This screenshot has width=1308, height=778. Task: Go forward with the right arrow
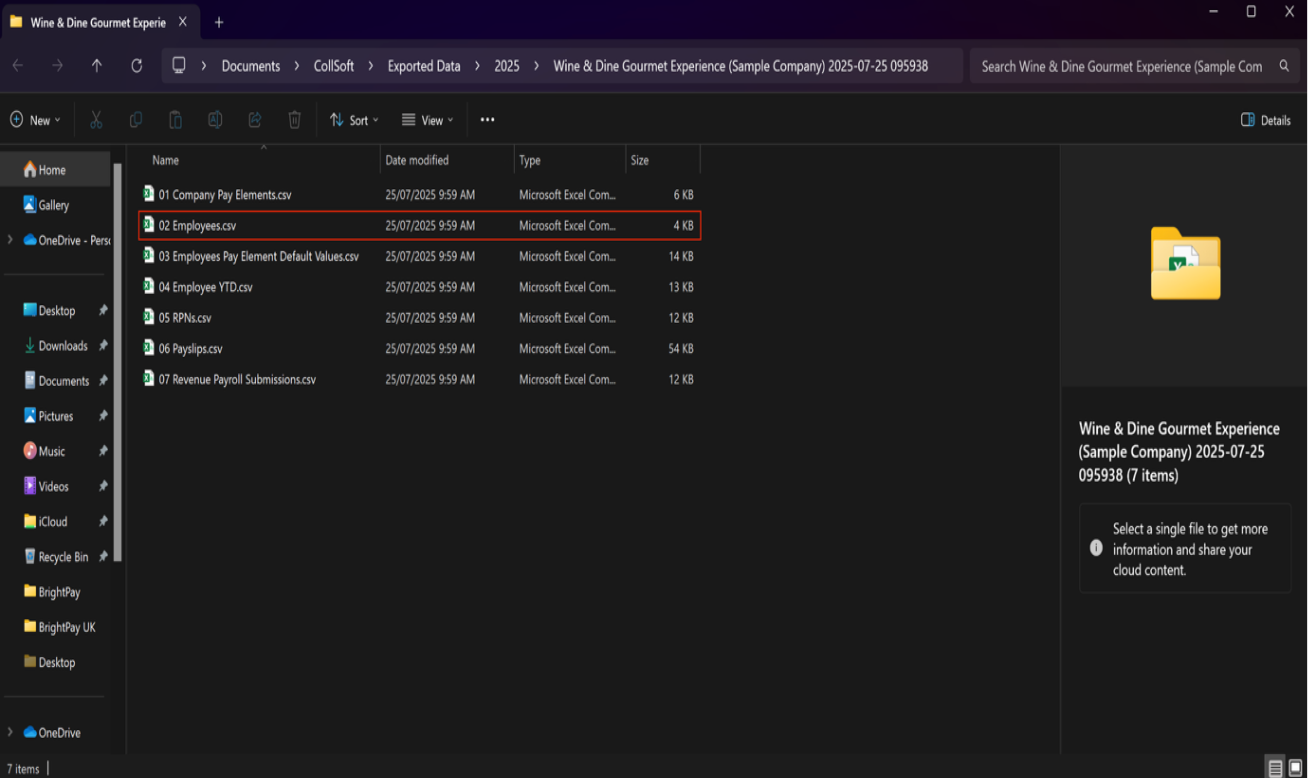[57, 66]
